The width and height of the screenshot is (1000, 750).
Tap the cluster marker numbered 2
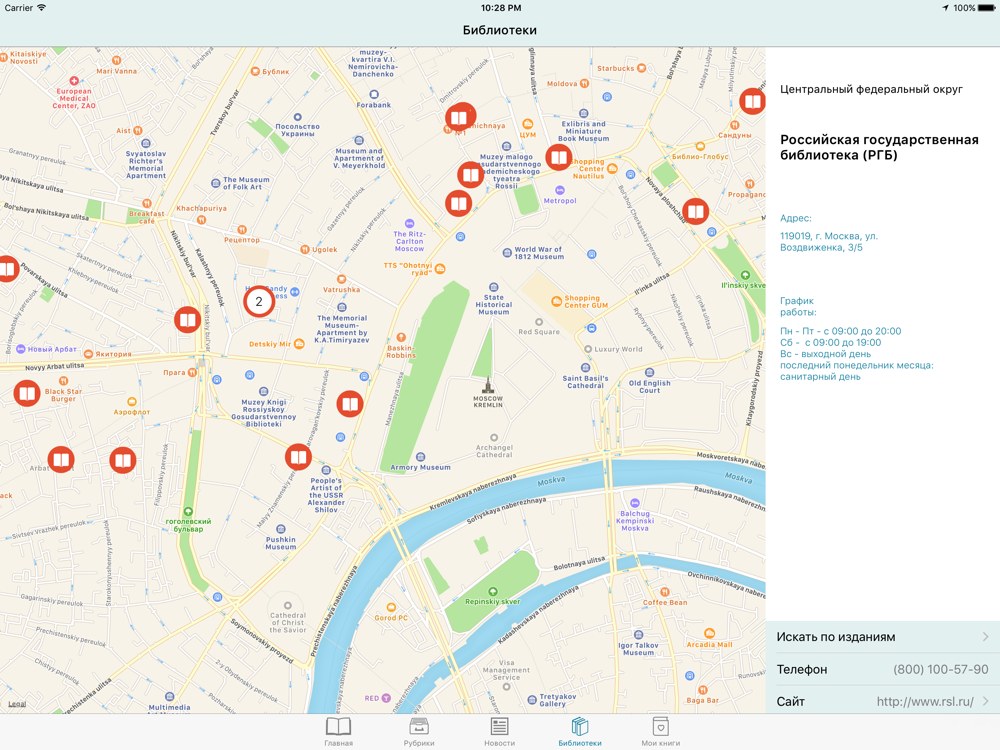[x=259, y=301]
